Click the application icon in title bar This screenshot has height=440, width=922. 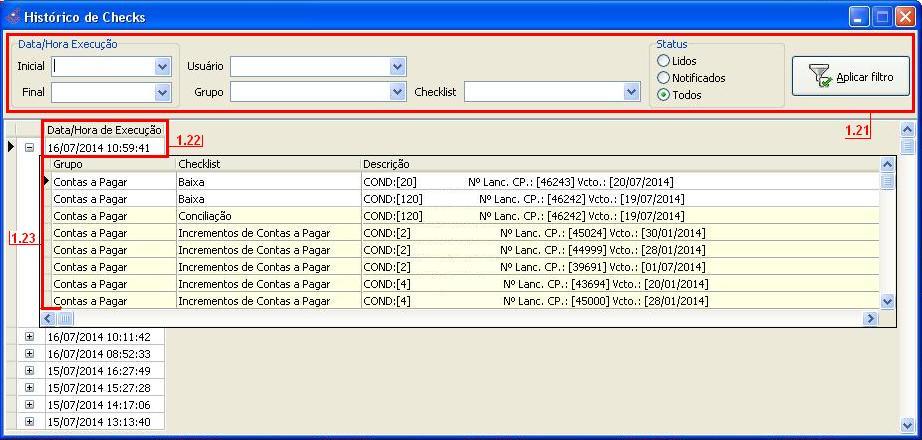pos(13,17)
